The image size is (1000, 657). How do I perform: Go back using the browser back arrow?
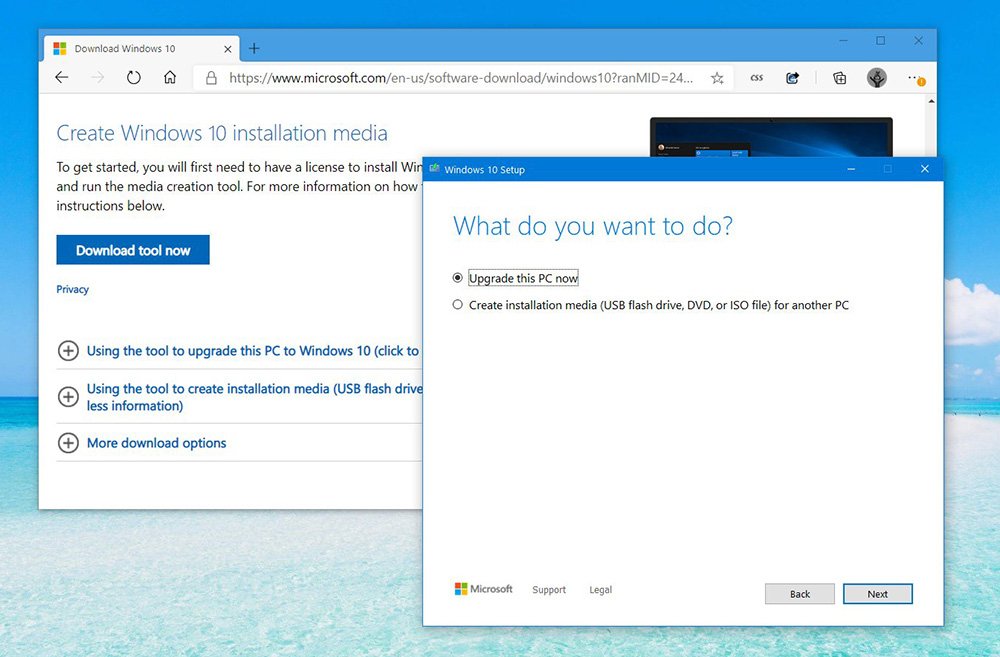click(61, 78)
